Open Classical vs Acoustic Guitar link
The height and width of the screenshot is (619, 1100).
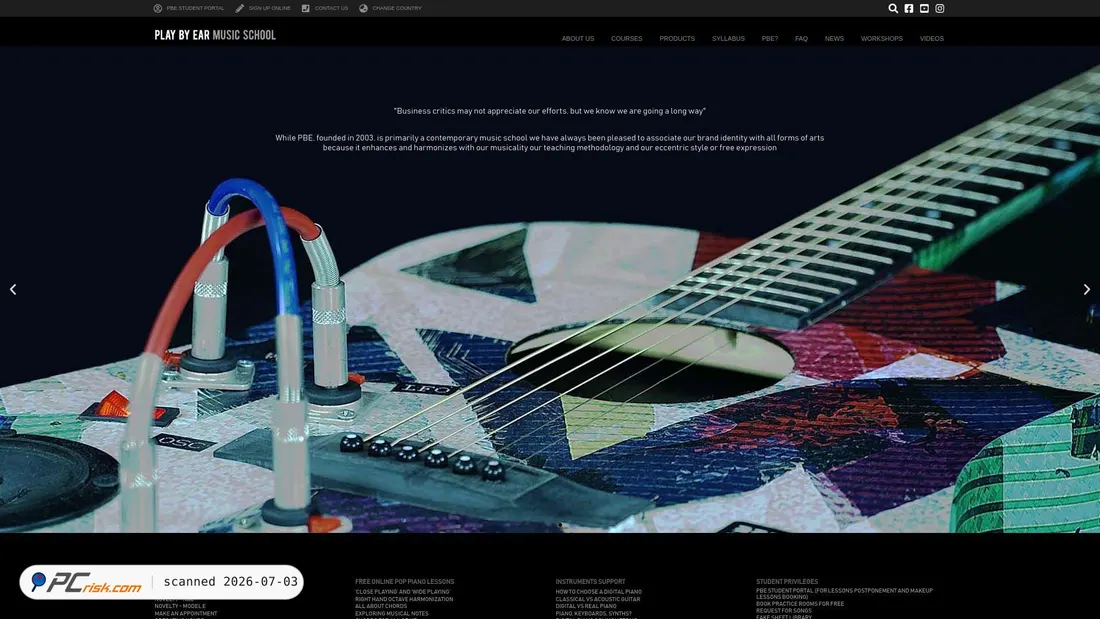[x=598, y=599]
